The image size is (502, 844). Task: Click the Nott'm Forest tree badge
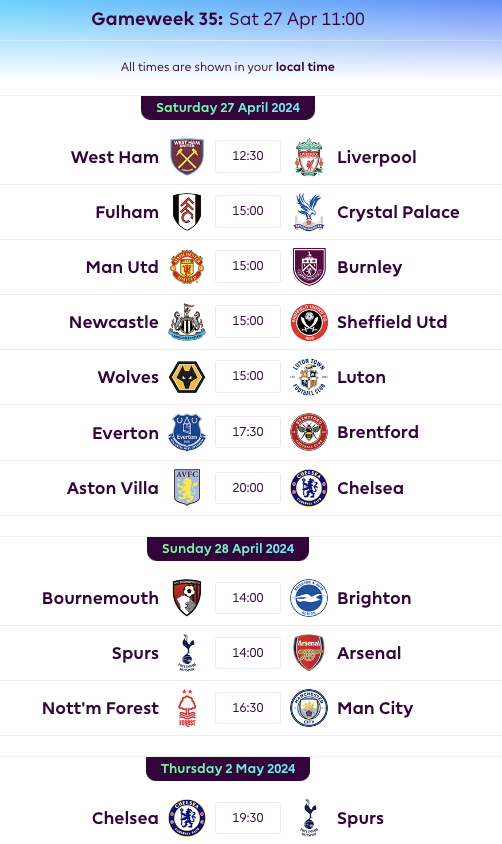[187, 708]
